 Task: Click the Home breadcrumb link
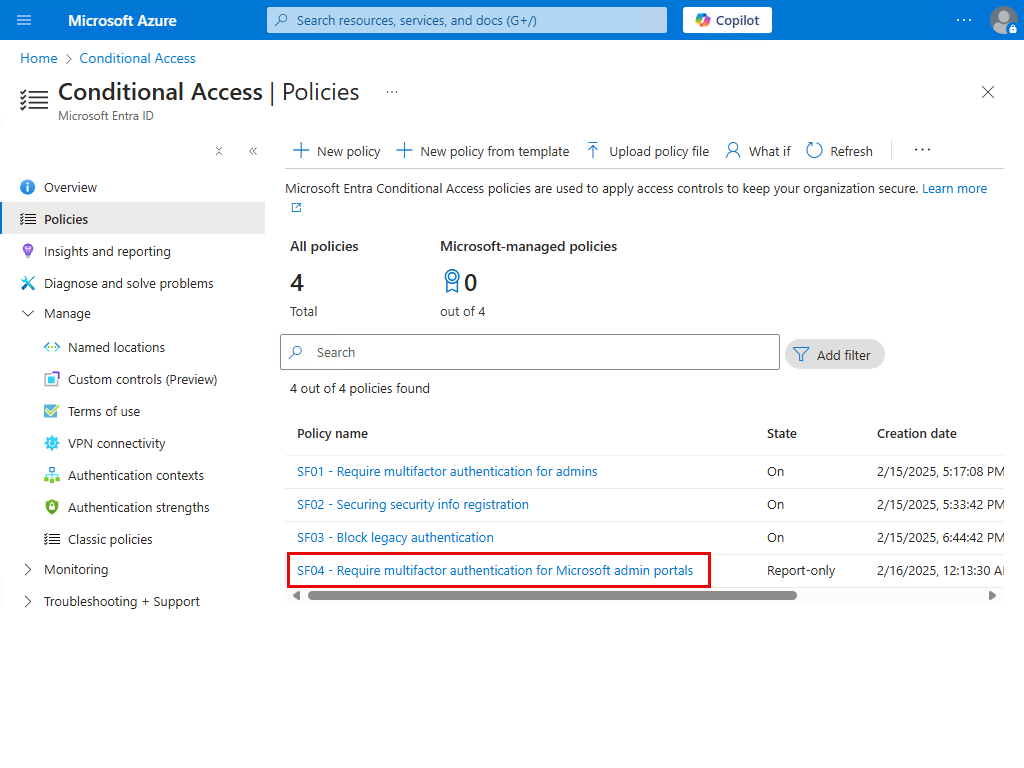tap(39, 58)
